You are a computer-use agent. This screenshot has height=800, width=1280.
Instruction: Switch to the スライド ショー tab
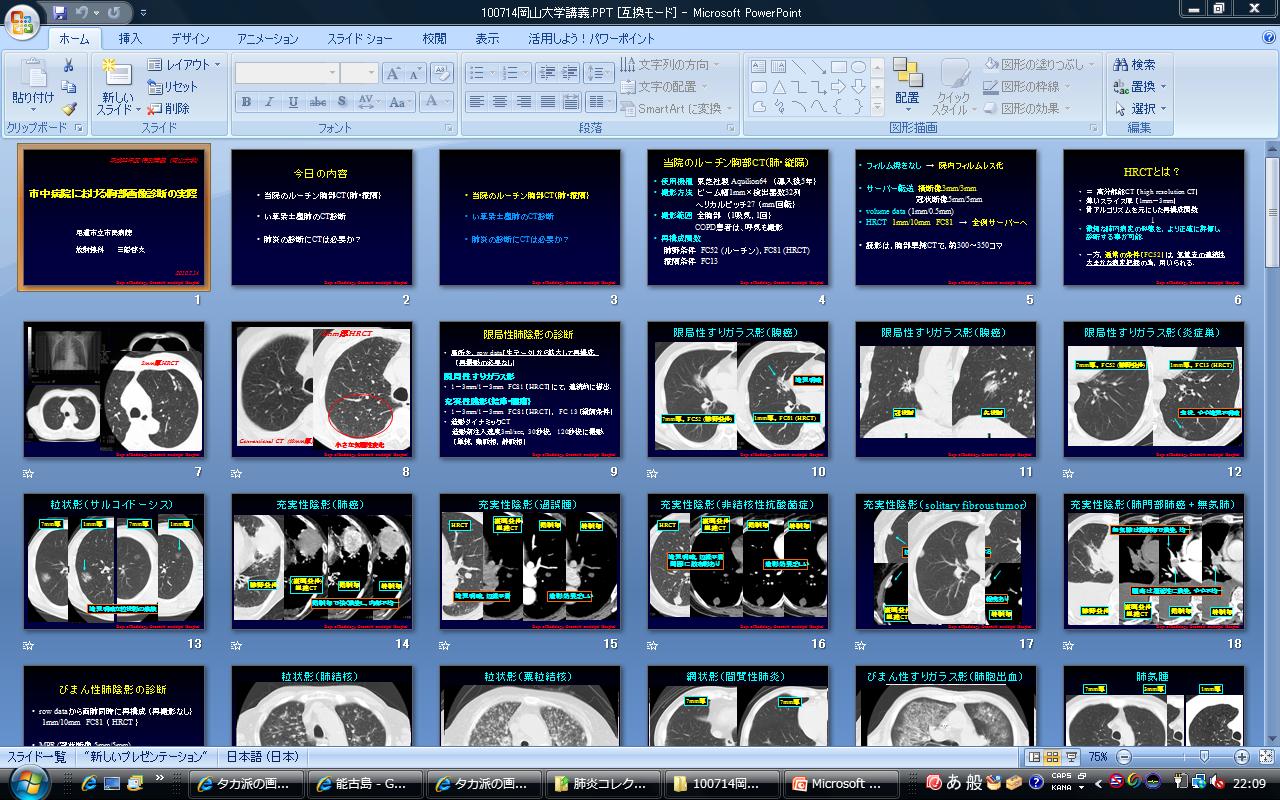[x=360, y=39]
